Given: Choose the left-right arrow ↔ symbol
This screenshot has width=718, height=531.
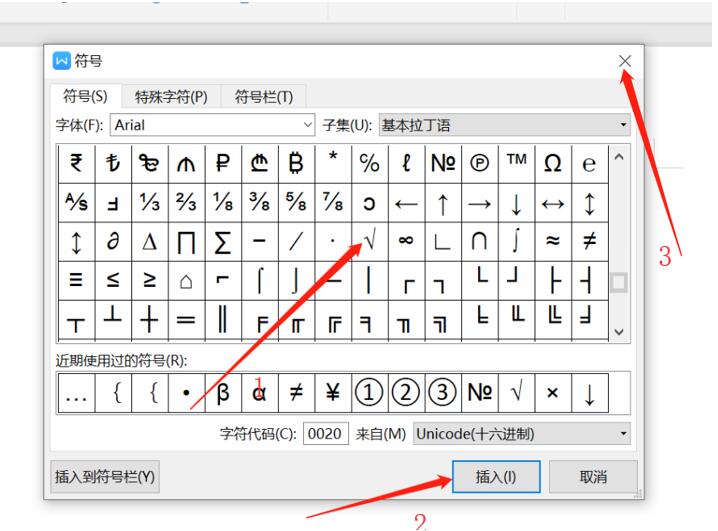Looking at the screenshot, I should pyautogui.click(x=553, y=203).
